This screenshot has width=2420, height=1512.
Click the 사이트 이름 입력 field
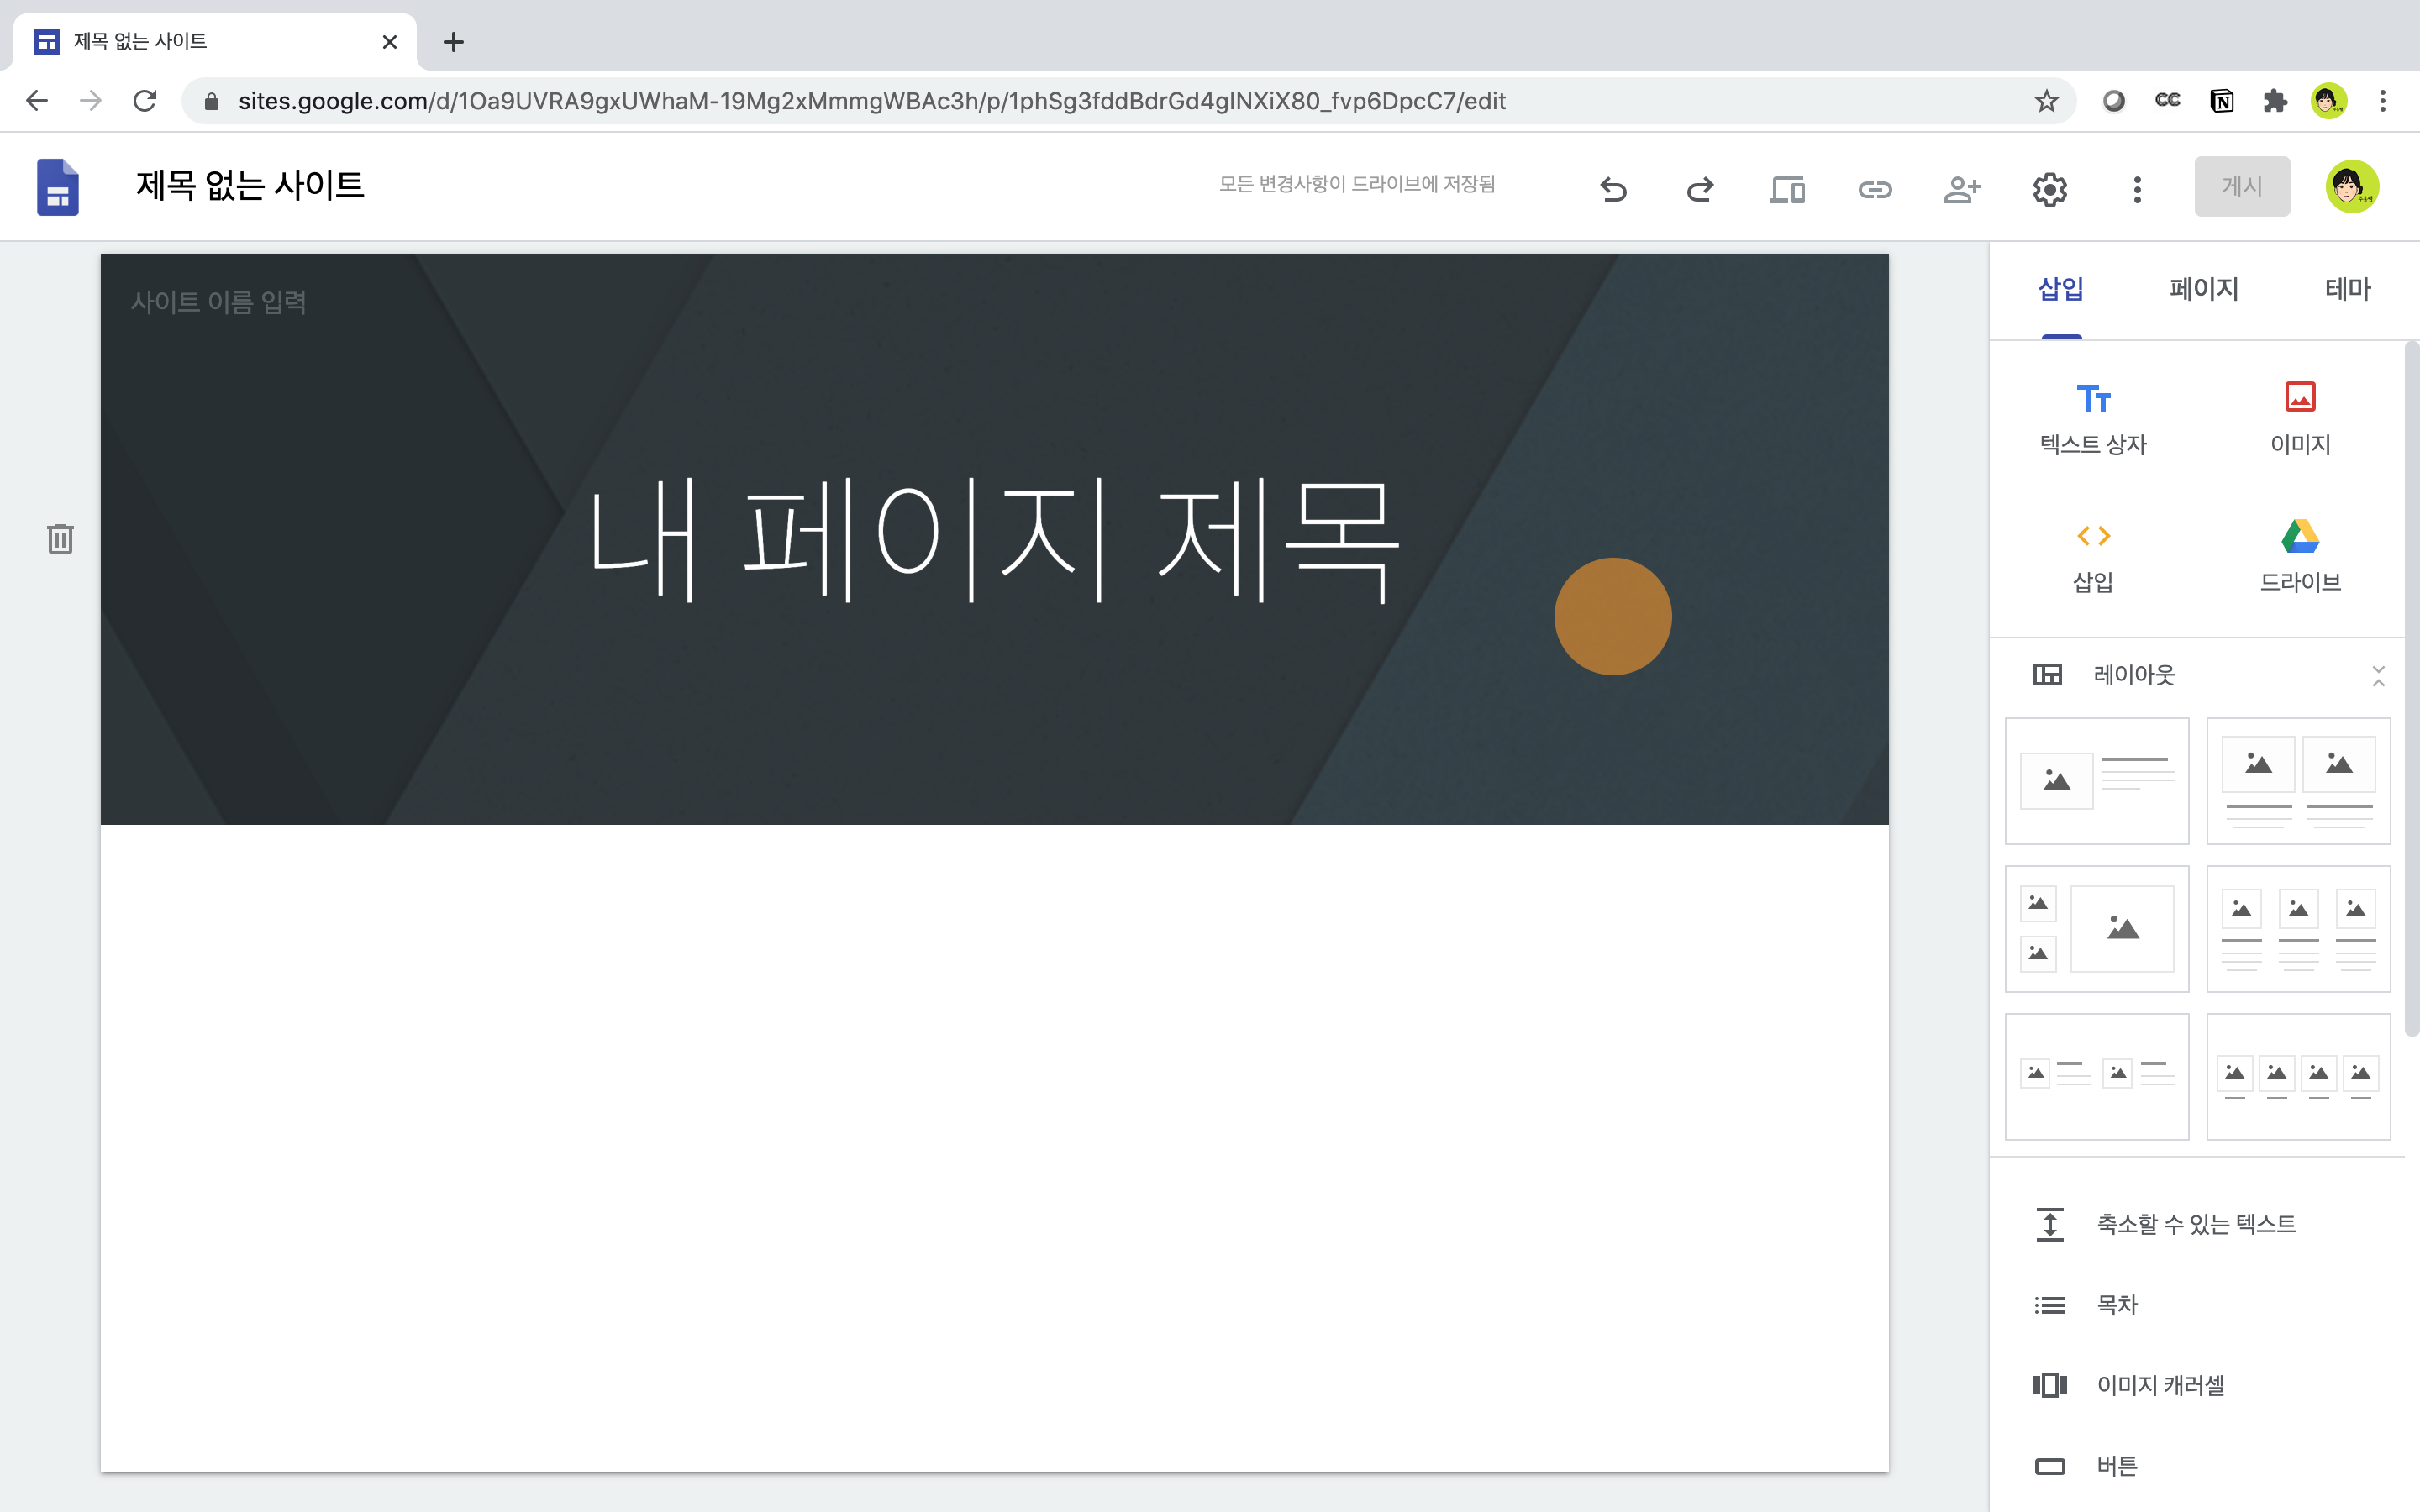coord(218,302)
